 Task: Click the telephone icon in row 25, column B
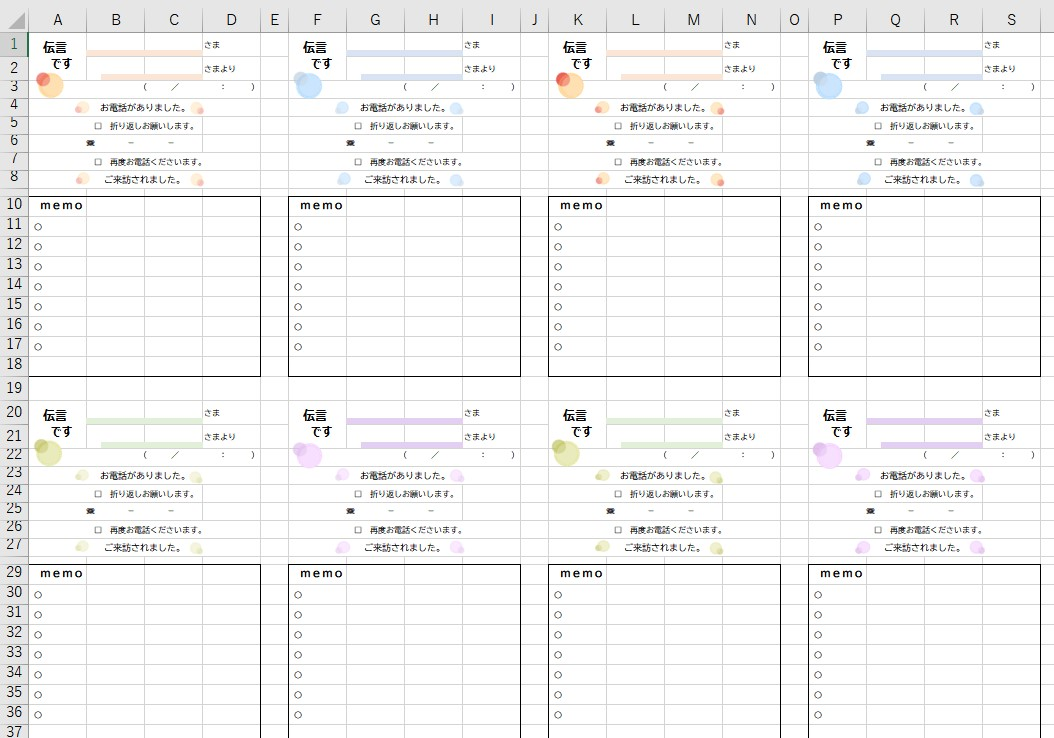tap(91, 511)
